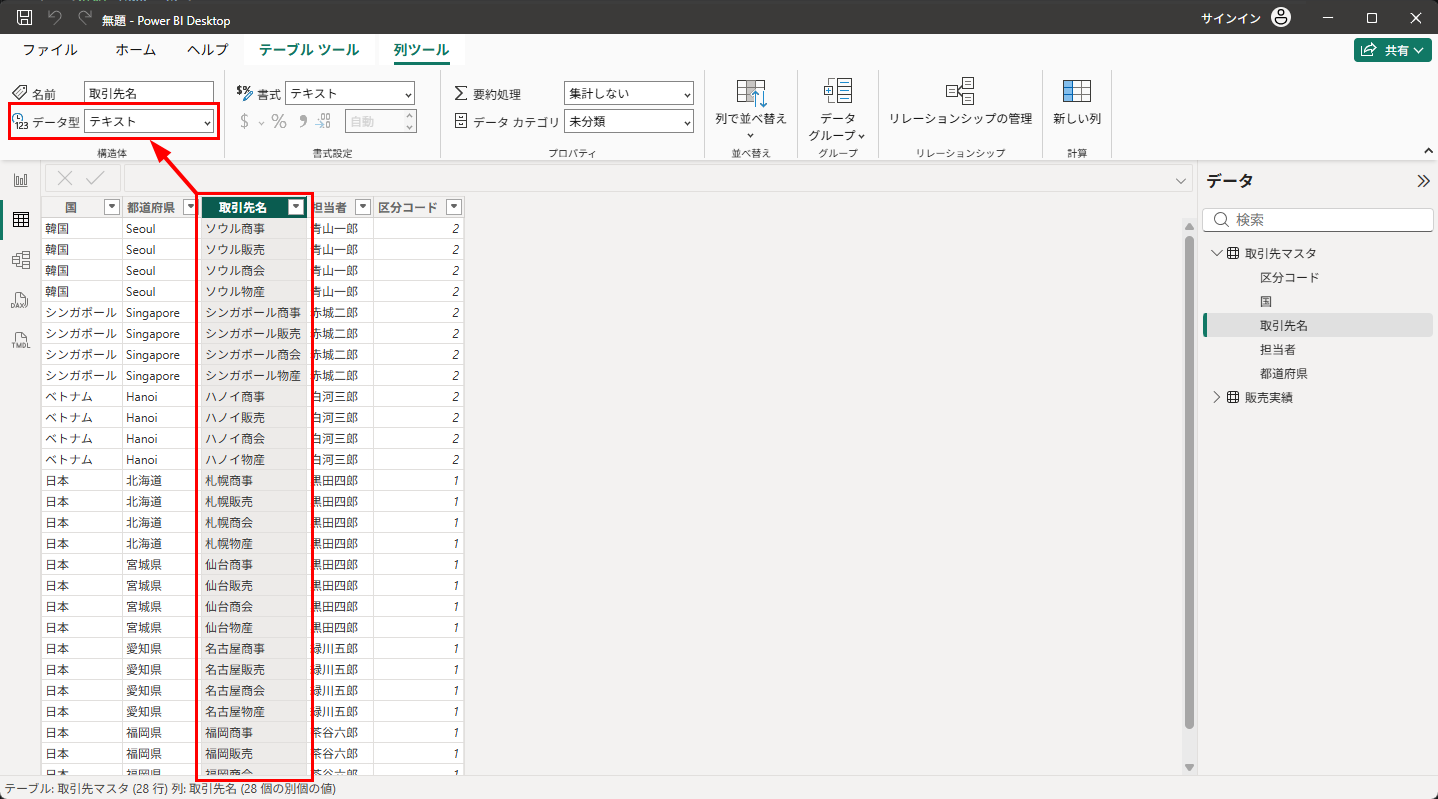Click the 名前 column name field

(149, 93)
